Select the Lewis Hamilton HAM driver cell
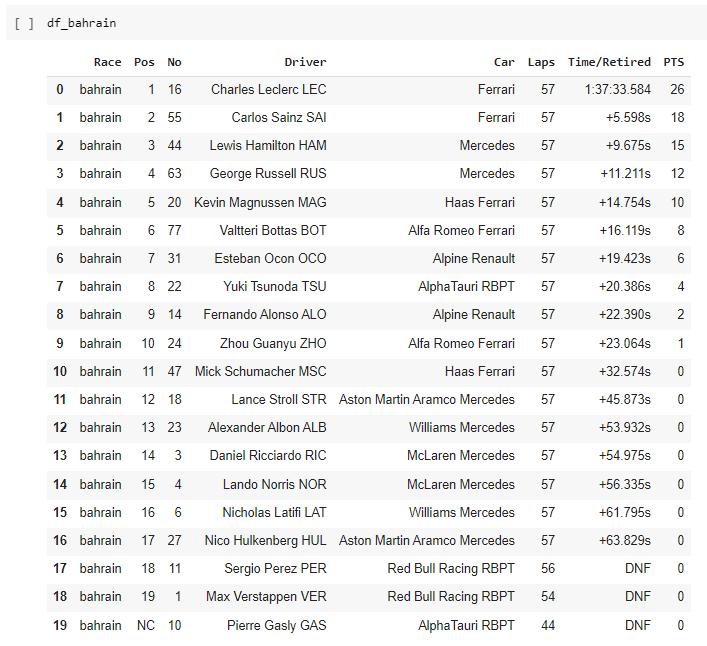 267,146
